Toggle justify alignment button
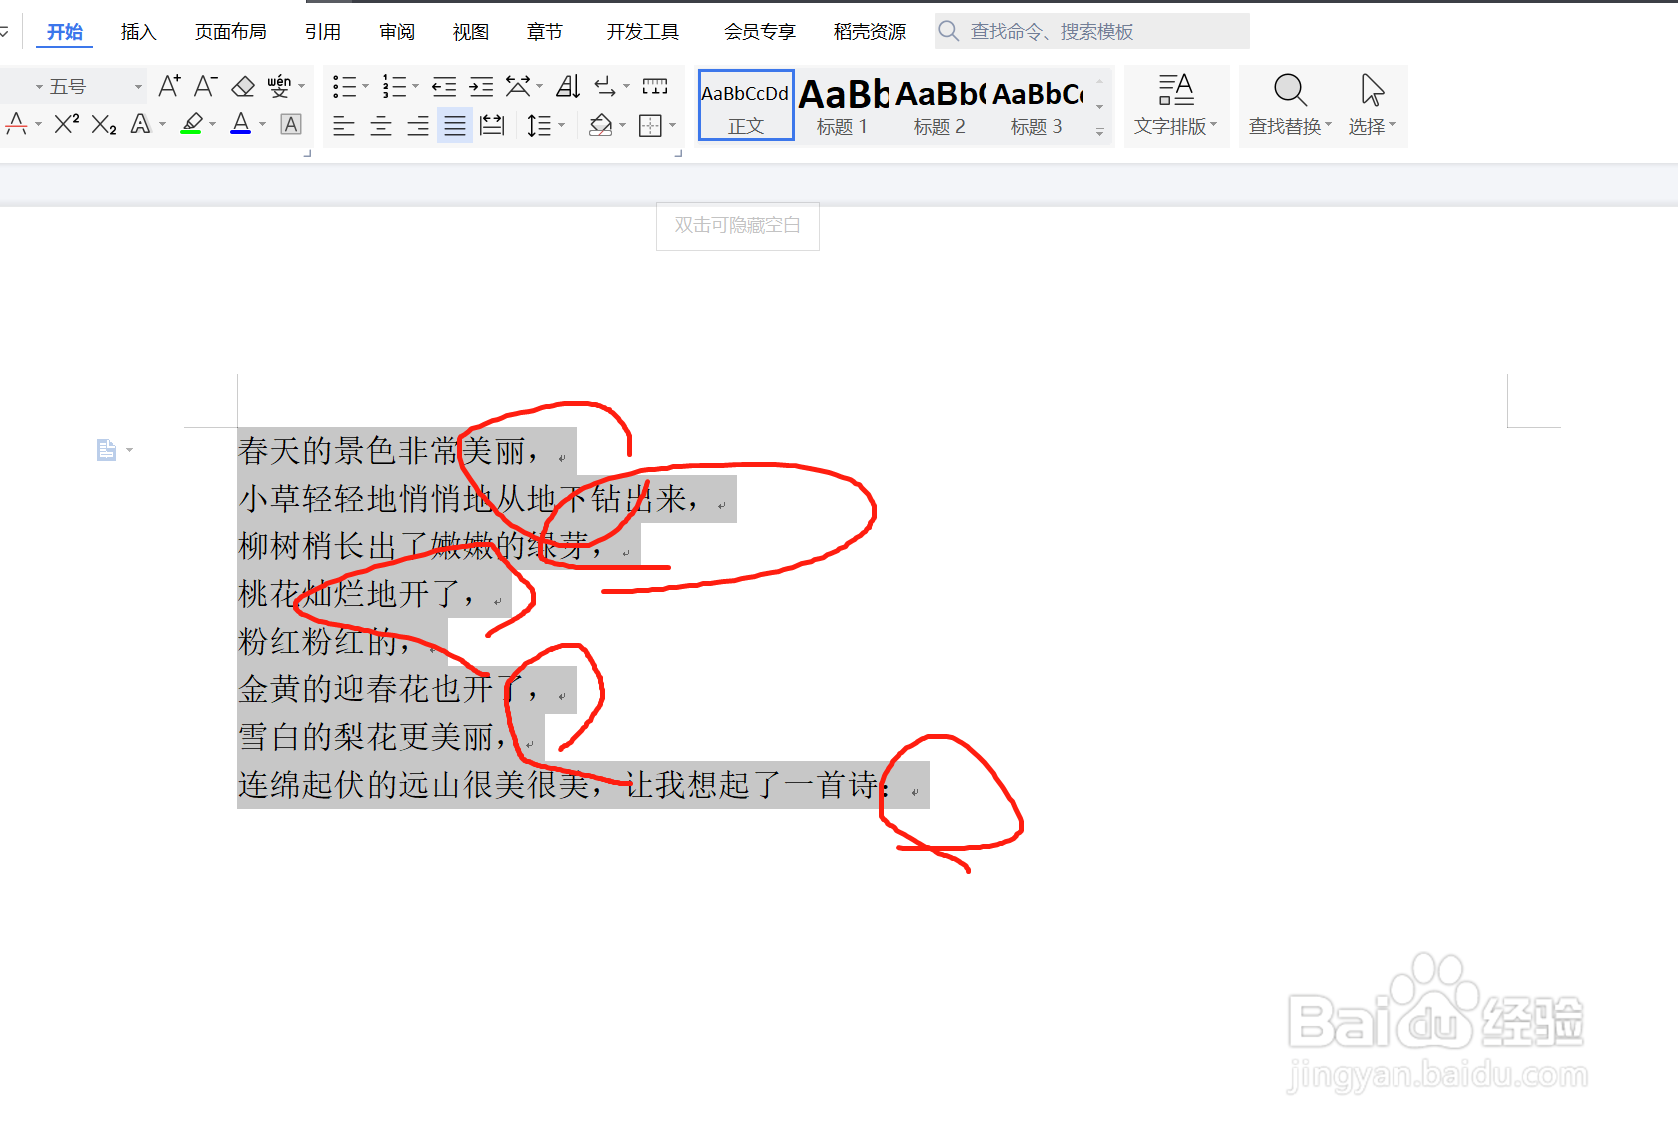Viewport: 1678px width, 1131px height. 455,125
